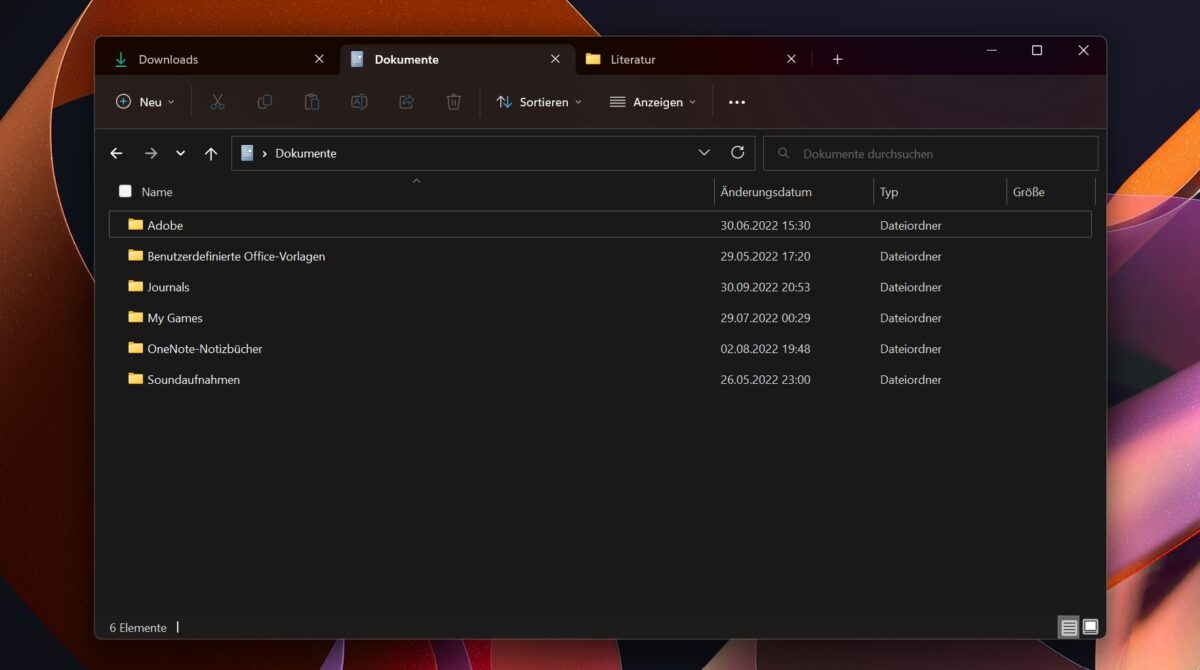This screenshot has height=670, width=1200.
Task: Select the Cut icon in the toolbar
Action: pos(217,101)
